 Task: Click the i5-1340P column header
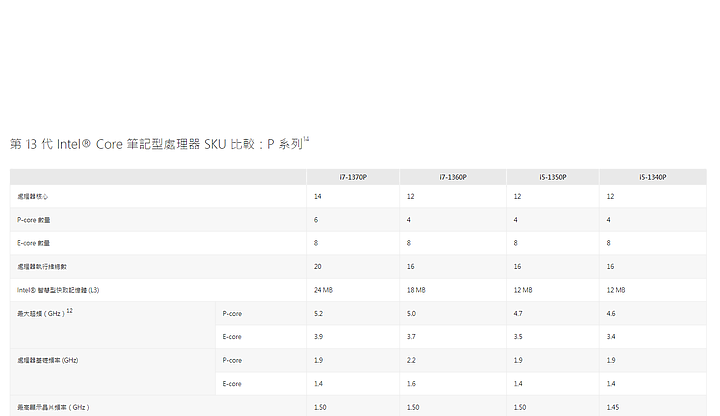click(x=652, y=177)
